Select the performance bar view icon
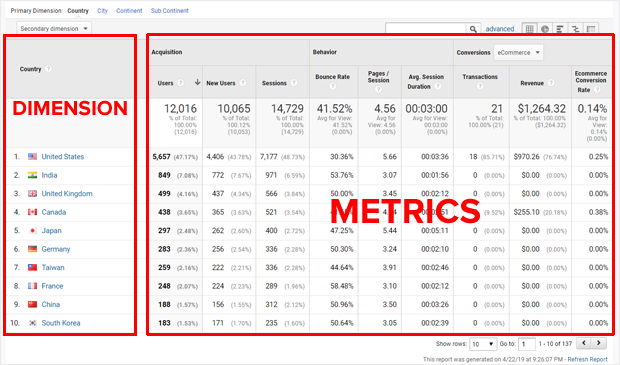The image size is (620, 365). [560, 29]
